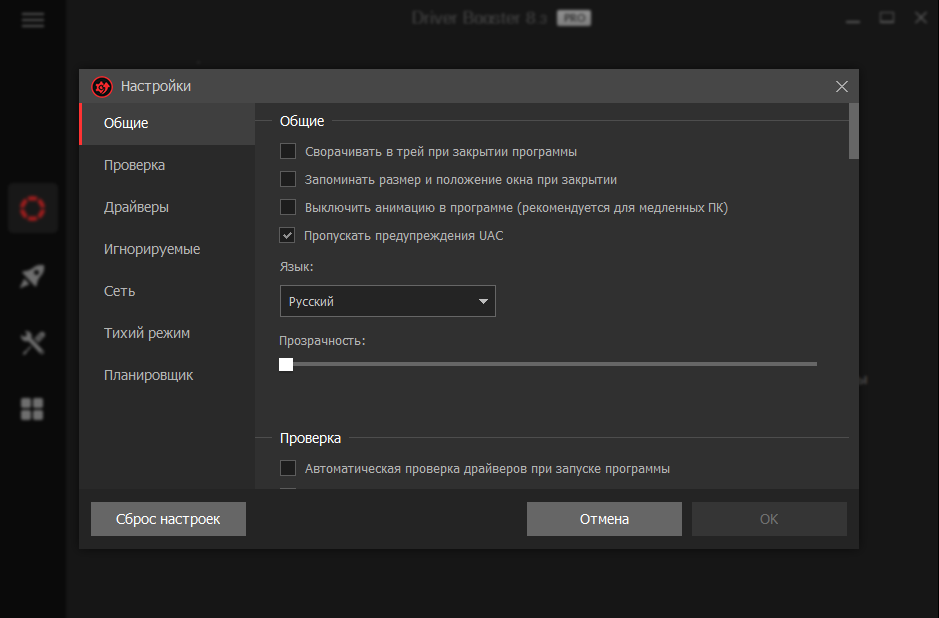Close the Настройки dialog with X
The height and width of the screenshot is (618, 939).
click(841, 86)
